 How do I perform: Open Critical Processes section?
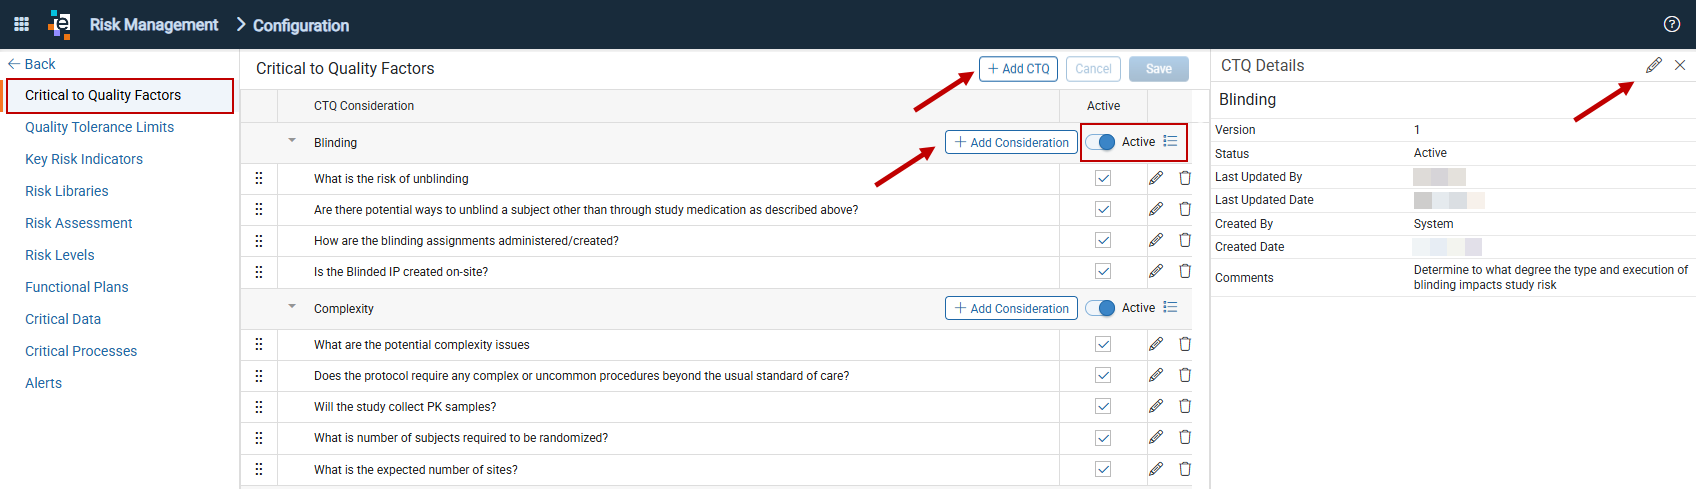click(x=81, y=351)
